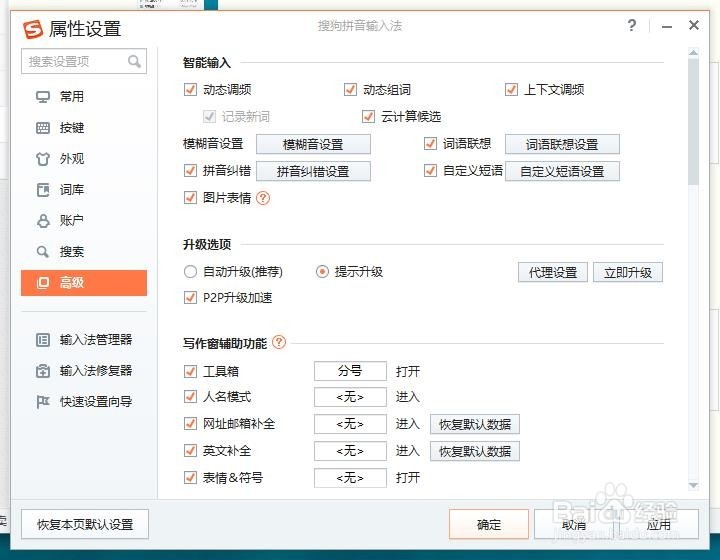Click help icon beside 图片表情

point(263,198)
